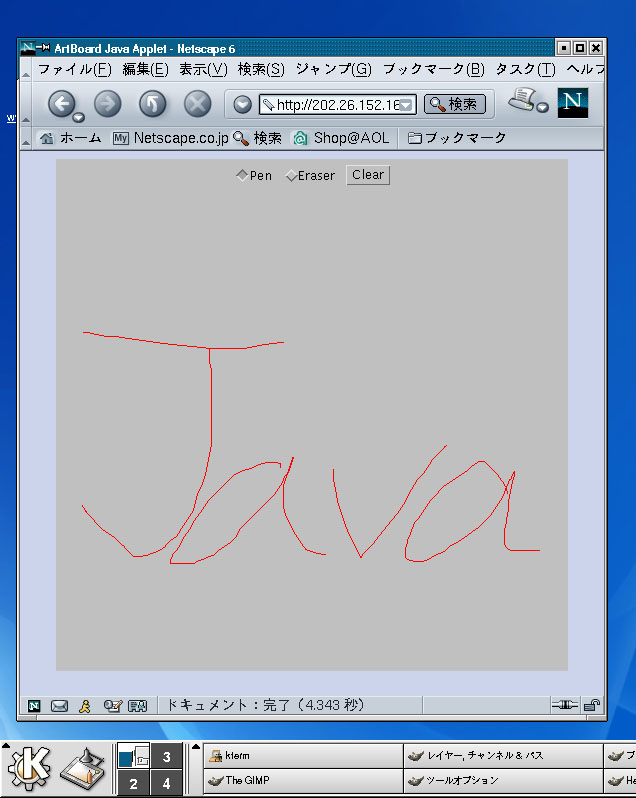This screenshot has height=798, width=636.
Task: Collapse the personal toolbar grippy handle
Action: (25, 138)
